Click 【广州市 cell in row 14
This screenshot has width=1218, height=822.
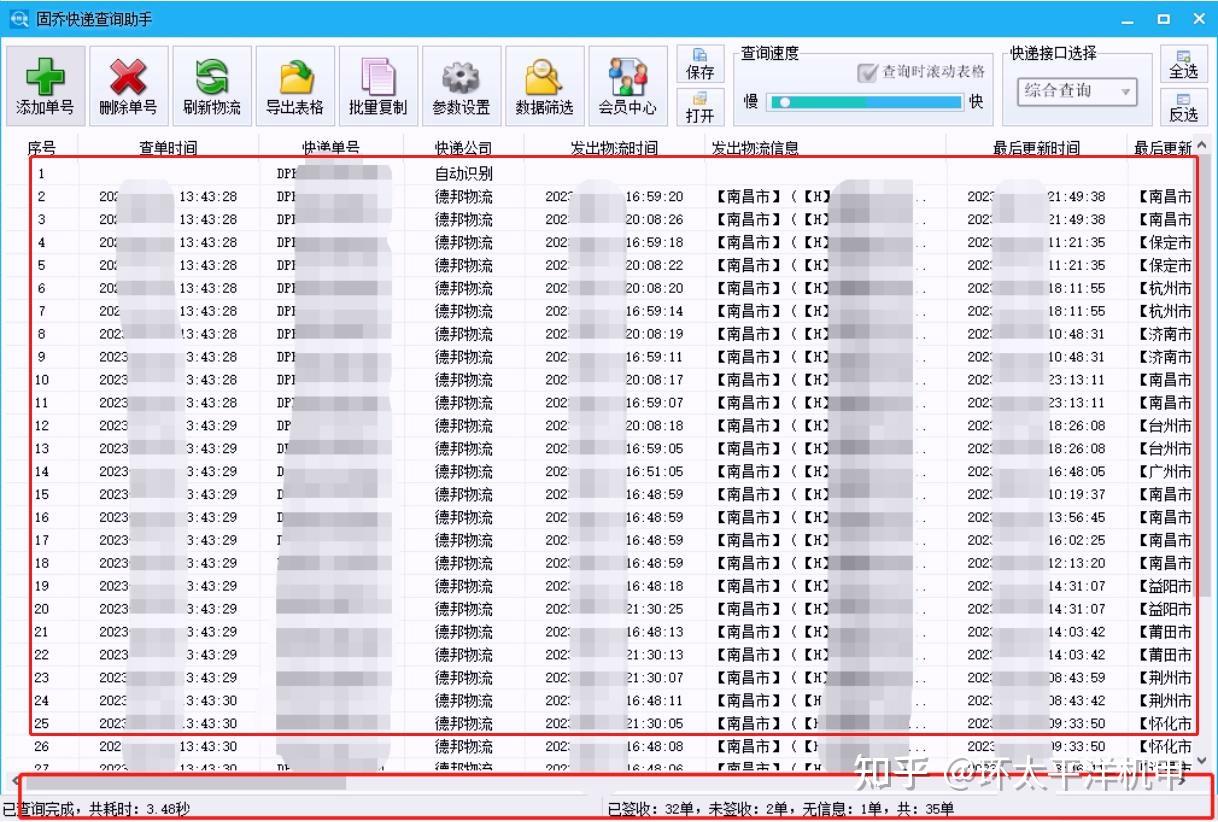coord(1164,472)
